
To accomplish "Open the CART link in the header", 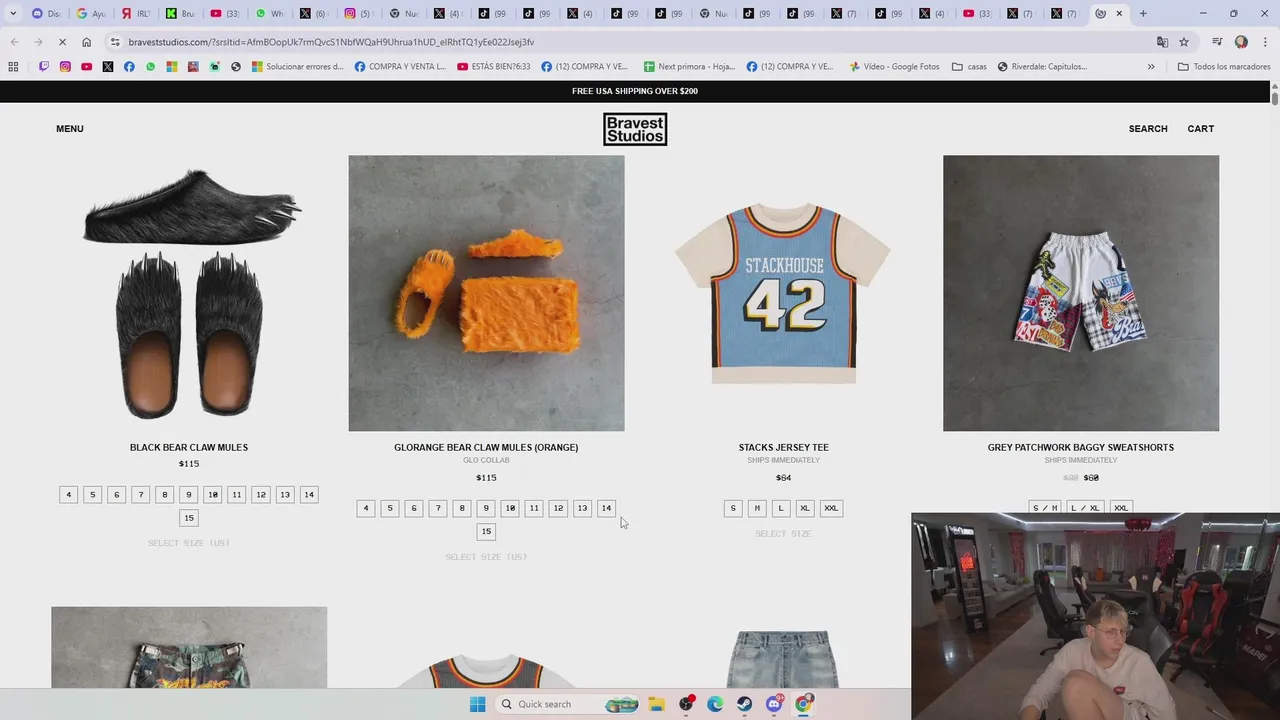I will (x=1200, y=129).
